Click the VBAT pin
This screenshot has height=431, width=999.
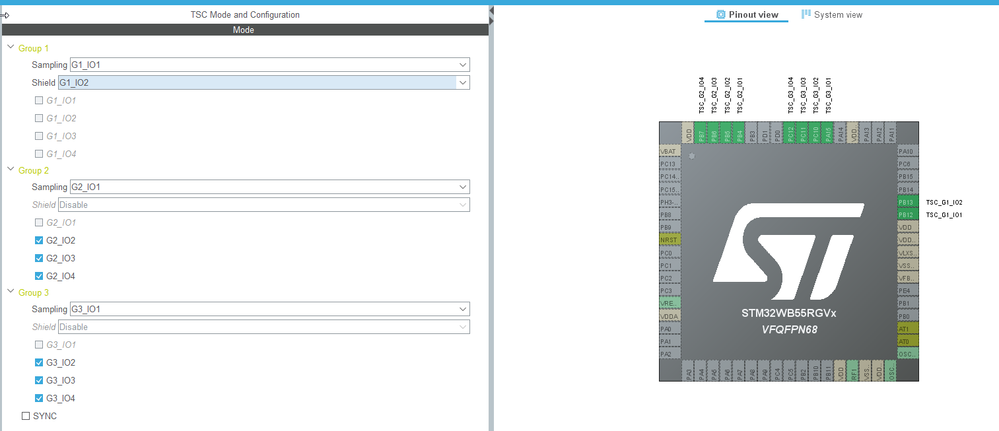coord(670,152)
